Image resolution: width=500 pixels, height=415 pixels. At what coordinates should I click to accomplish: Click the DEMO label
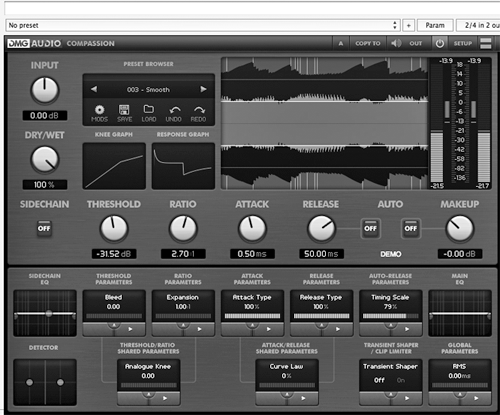point(391,254)
